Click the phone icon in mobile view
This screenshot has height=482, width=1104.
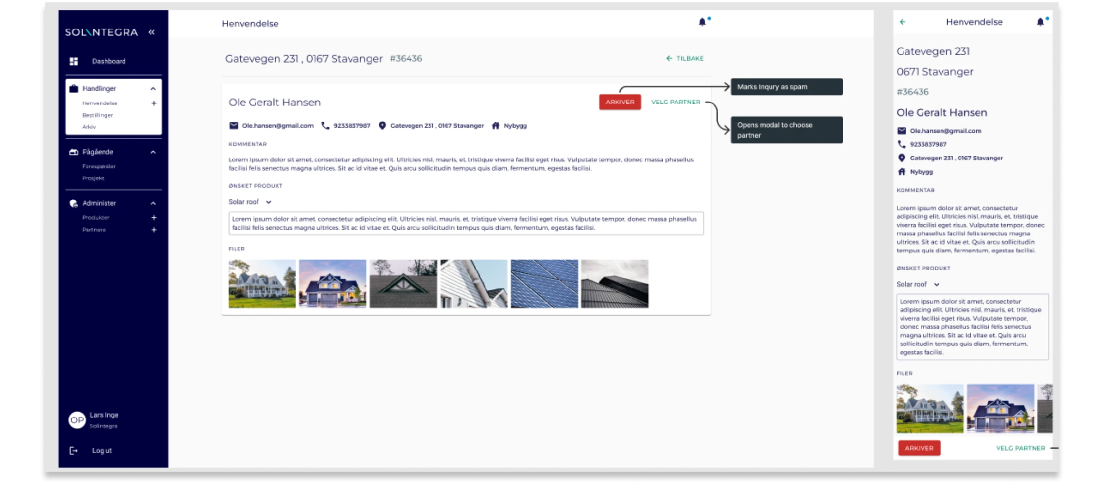click(x=901, y=144)
